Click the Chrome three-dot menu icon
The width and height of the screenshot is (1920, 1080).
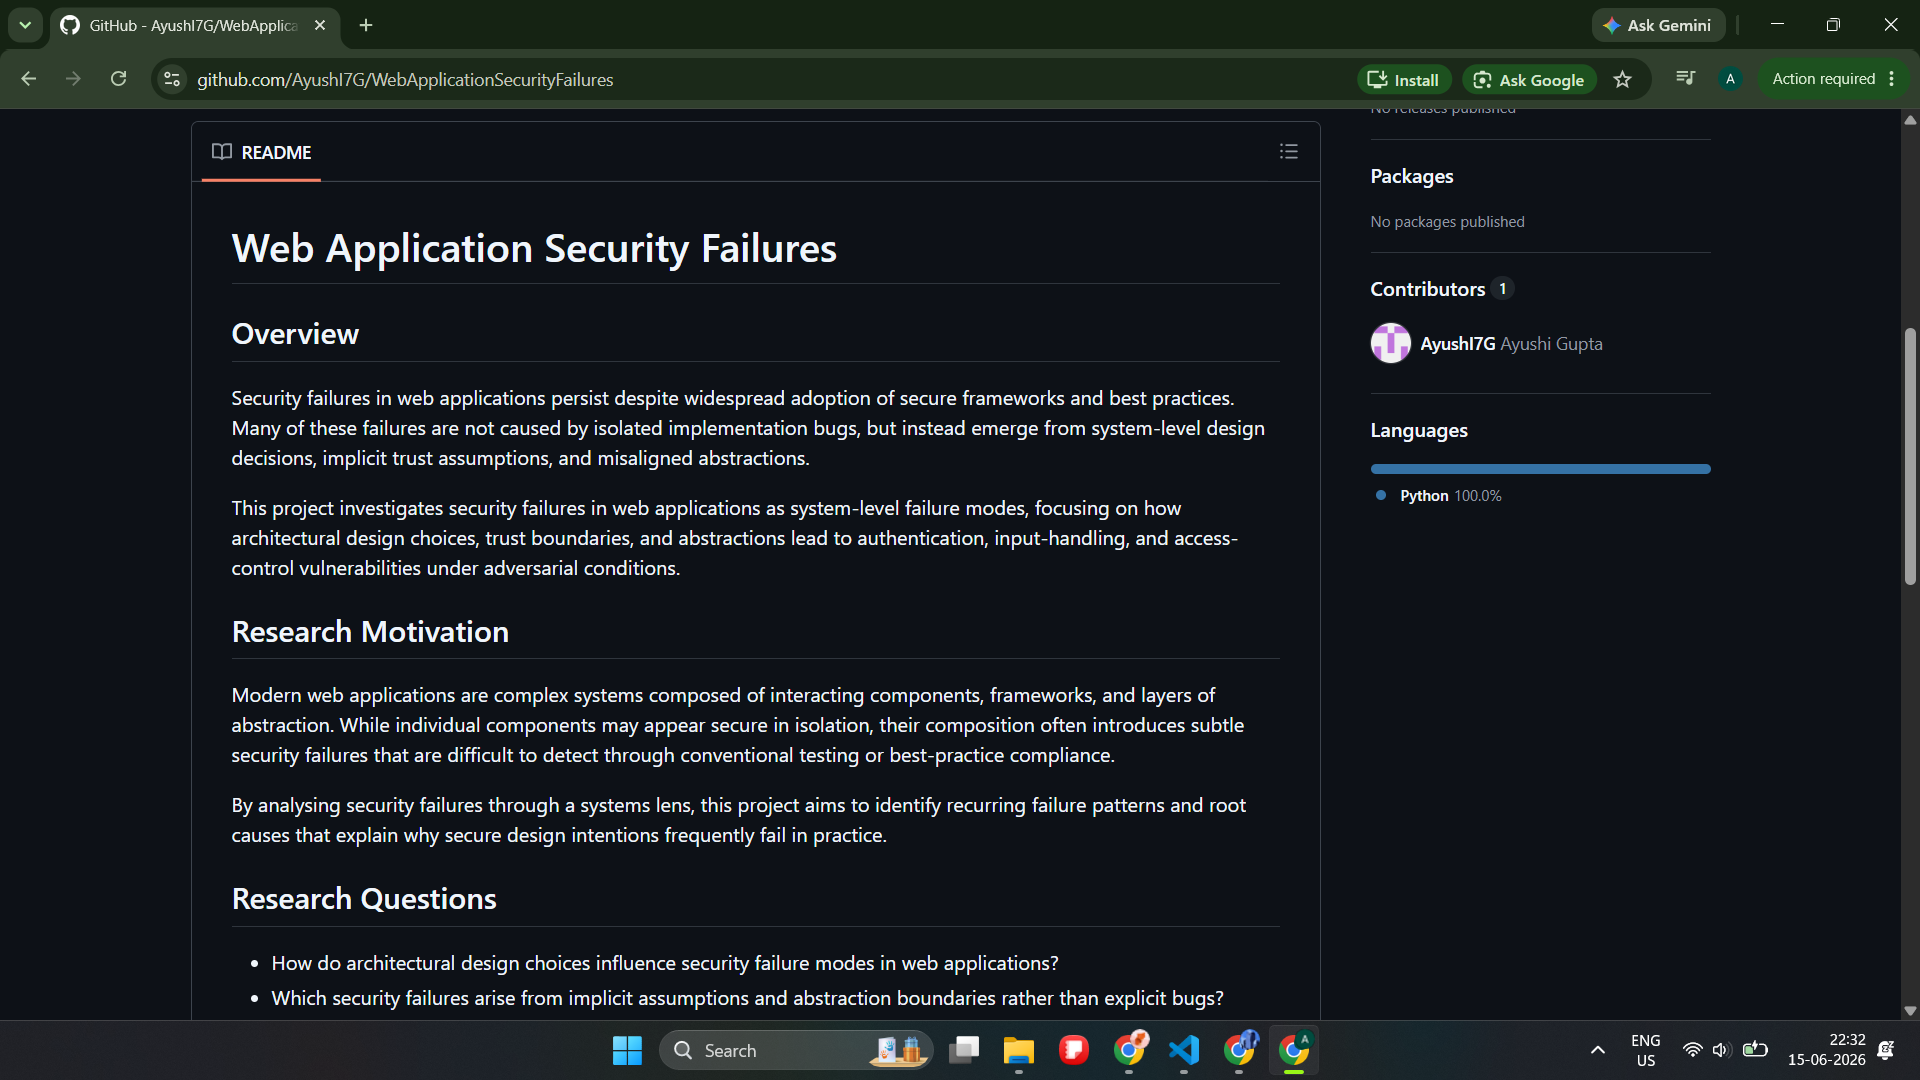pos(1892,79)
